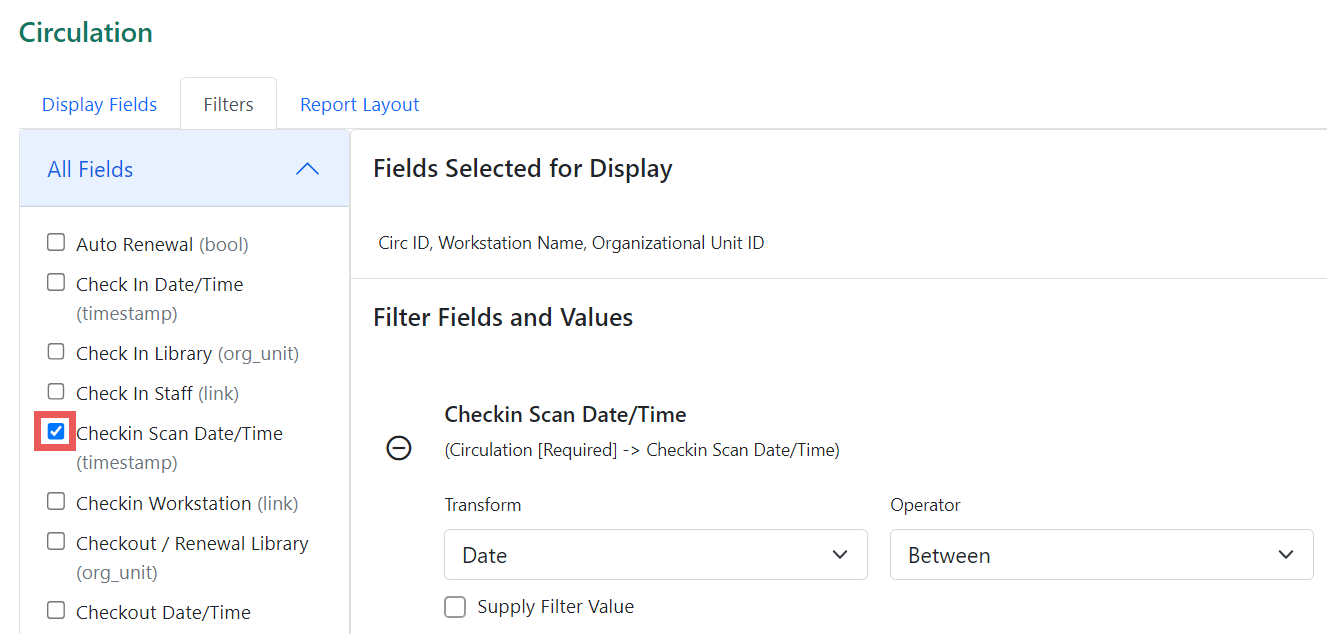Check the Checkout / Renewal Library field
The height and width of the screenshot is (634, 1327).
click(x=55, y=541)
